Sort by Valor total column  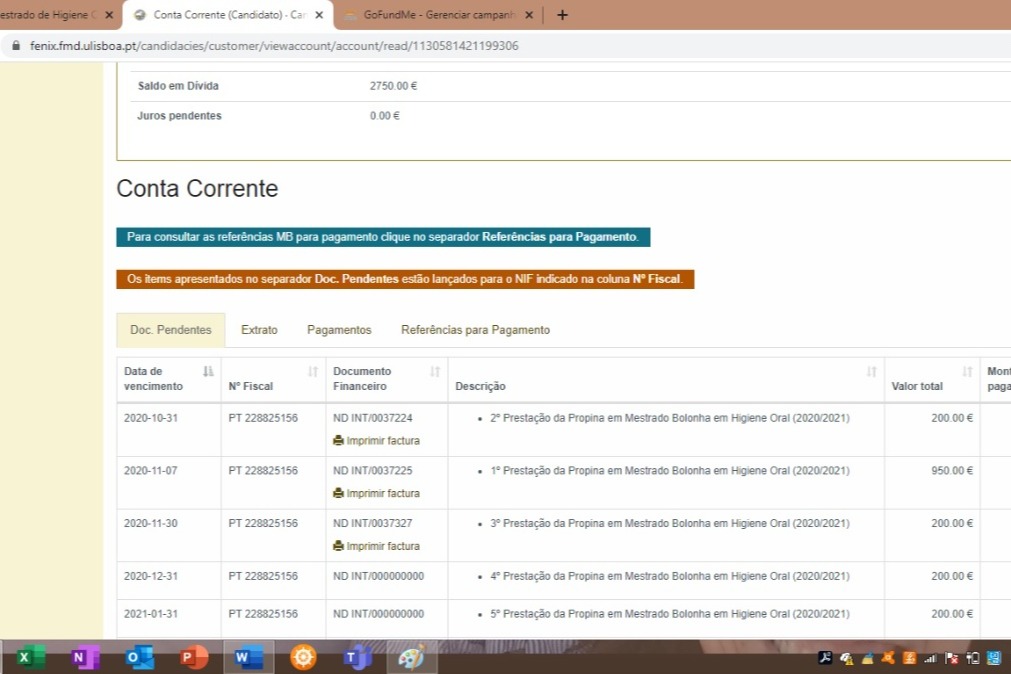(967, 372)
